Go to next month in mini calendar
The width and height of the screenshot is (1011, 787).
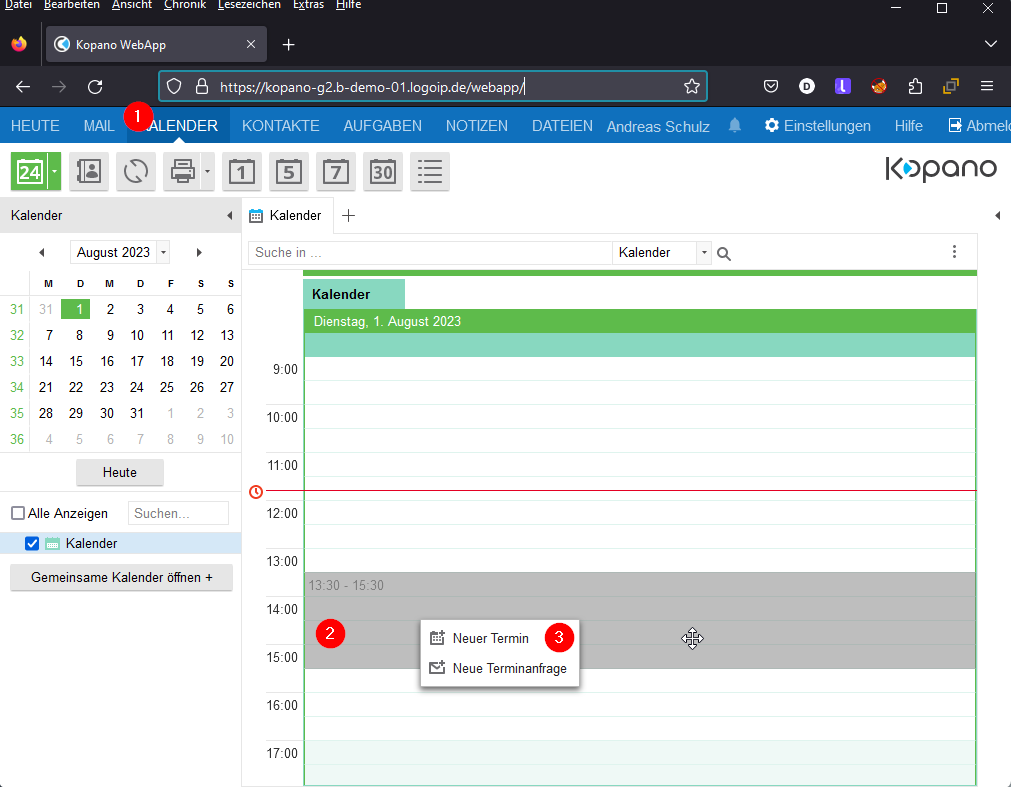pos(199,253)
